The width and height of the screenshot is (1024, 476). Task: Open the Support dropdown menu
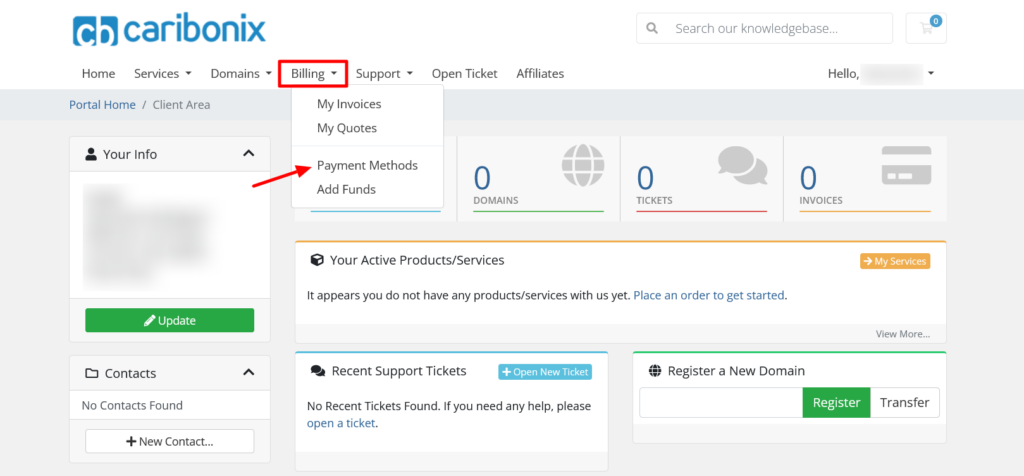(384, 73)
